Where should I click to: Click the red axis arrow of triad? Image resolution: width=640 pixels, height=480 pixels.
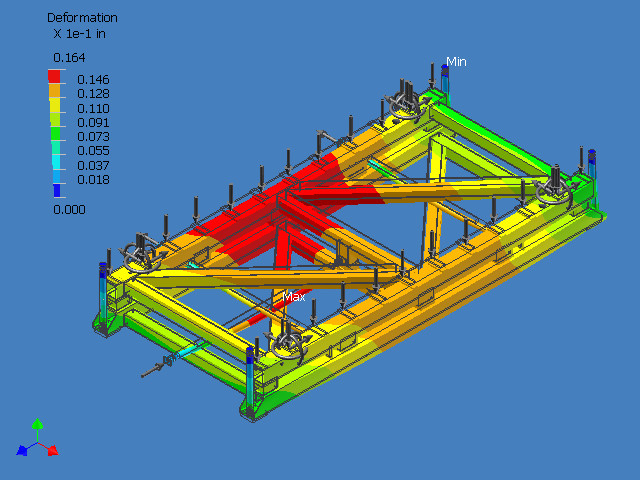click(52, 450)
